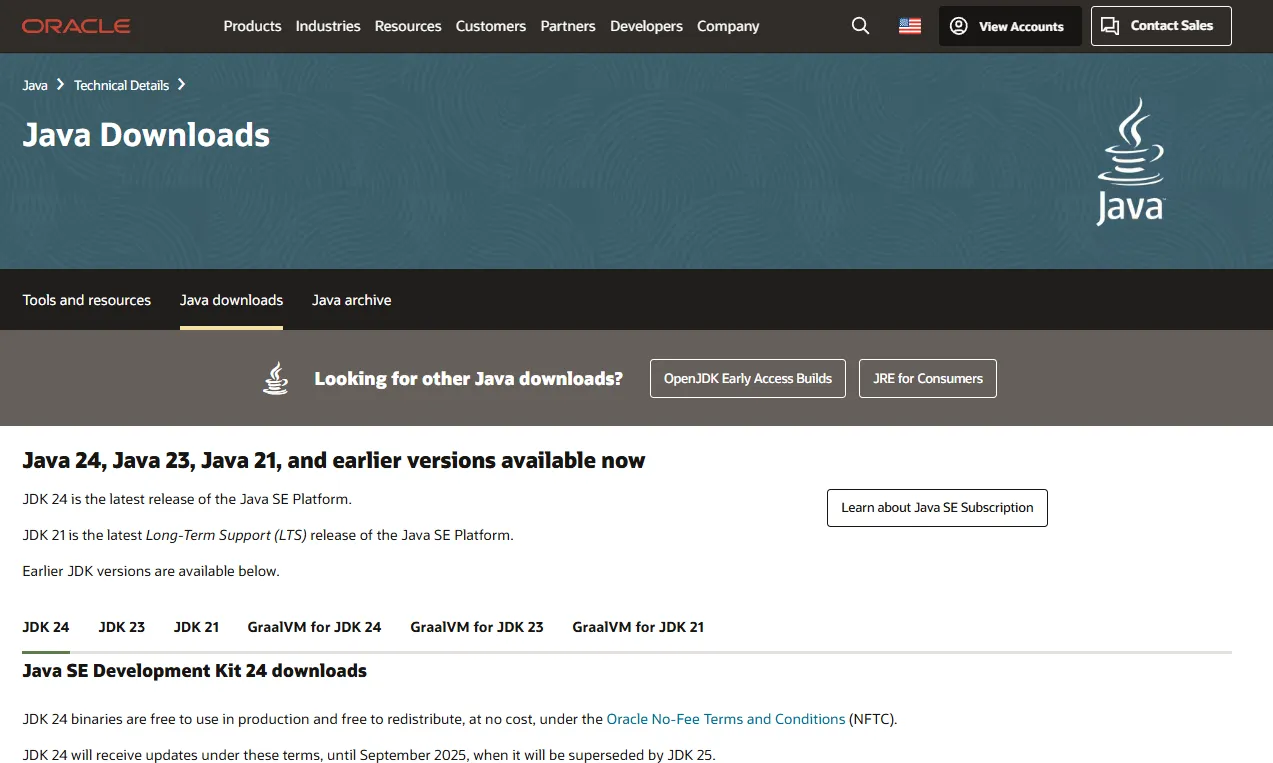Click the chevron after Technical Details breadcrumb
Screen dimensions: 1273x763
pos(181,85)
